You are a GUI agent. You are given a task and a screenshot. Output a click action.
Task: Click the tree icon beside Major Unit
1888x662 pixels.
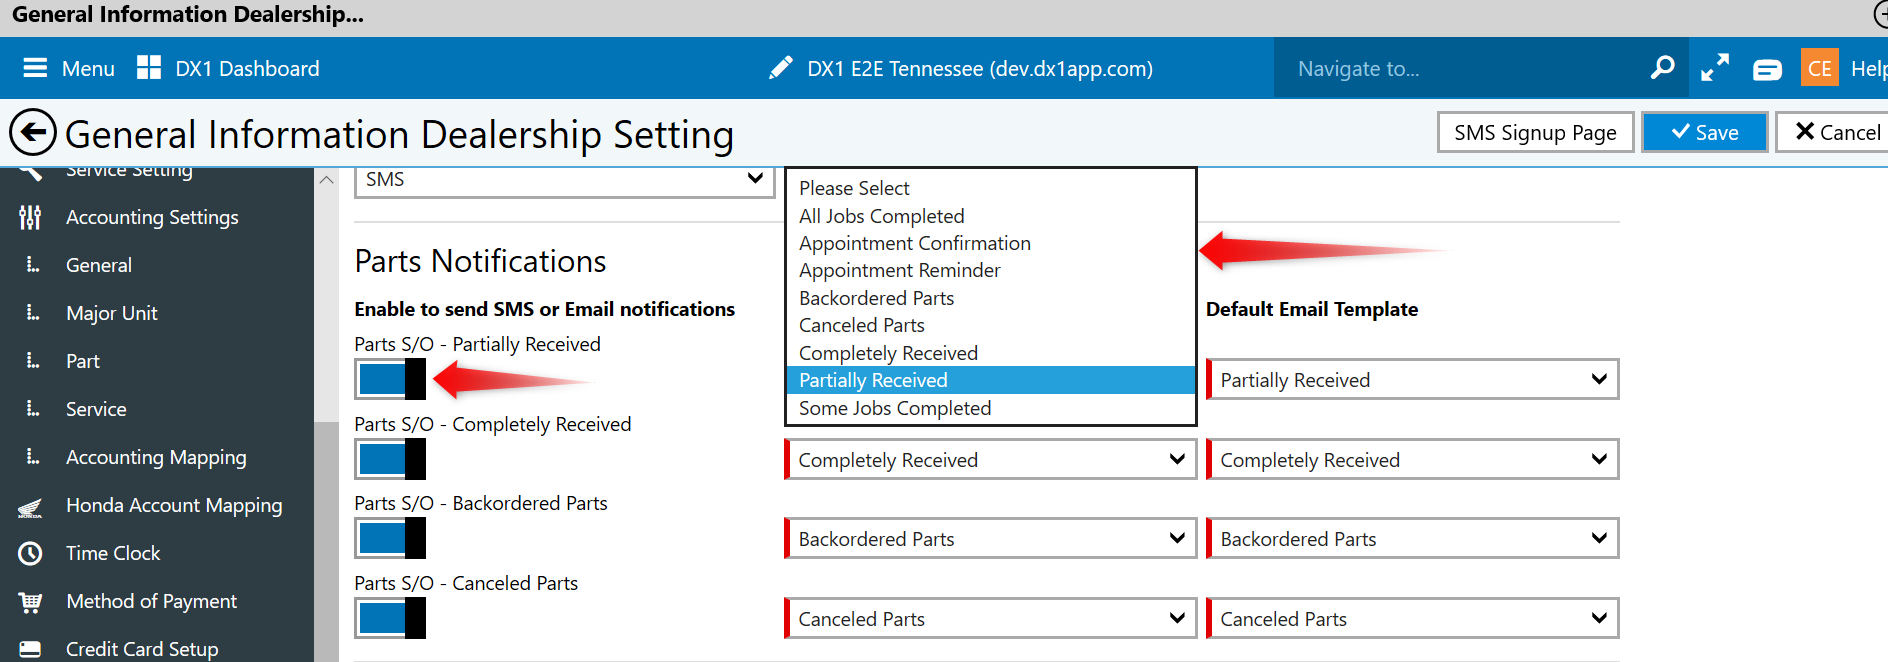33,312
